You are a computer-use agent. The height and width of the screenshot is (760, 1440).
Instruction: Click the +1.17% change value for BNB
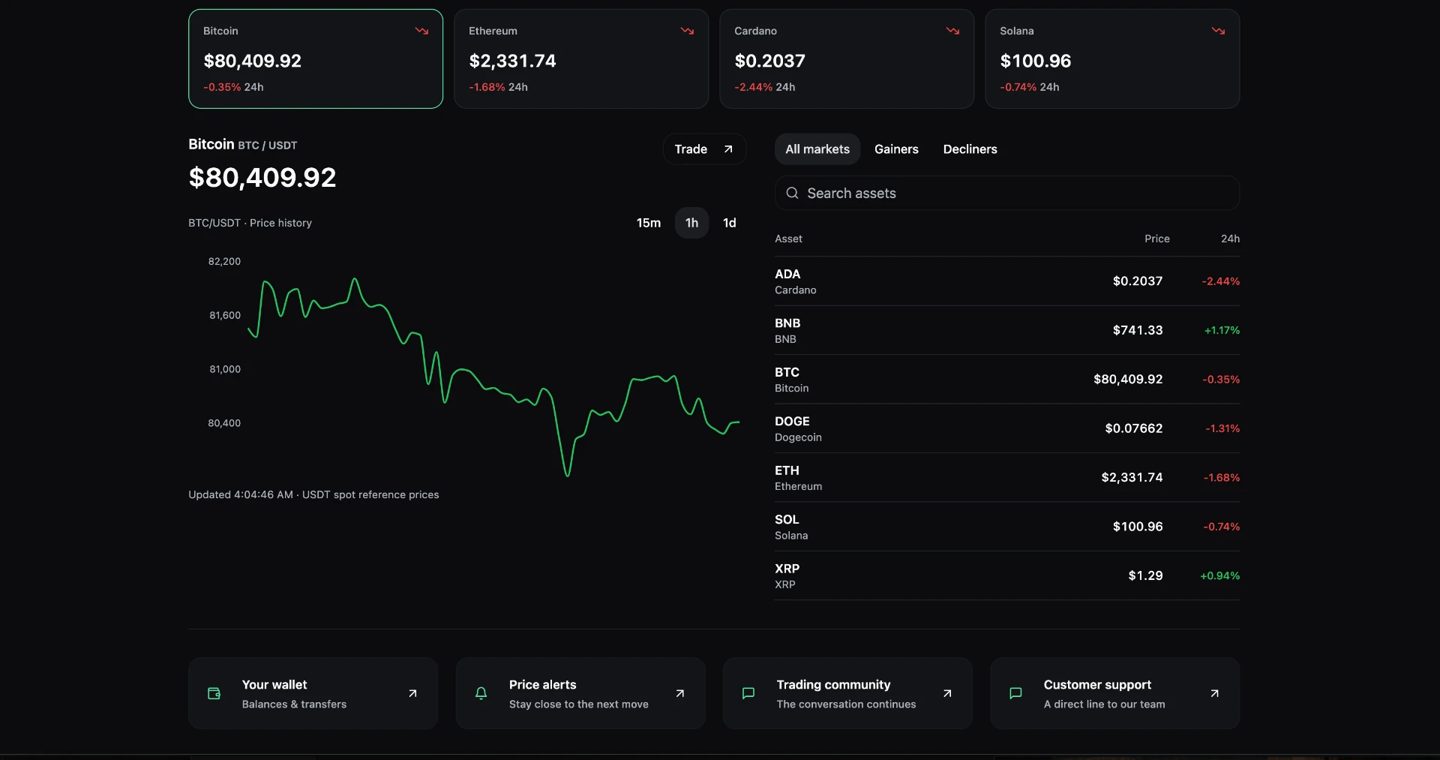[1221, 330]
